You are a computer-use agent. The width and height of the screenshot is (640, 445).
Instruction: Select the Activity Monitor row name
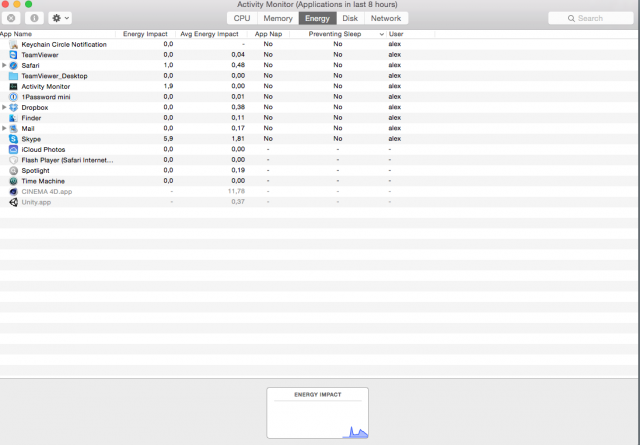pyautogui.click(x=46, y=87)
